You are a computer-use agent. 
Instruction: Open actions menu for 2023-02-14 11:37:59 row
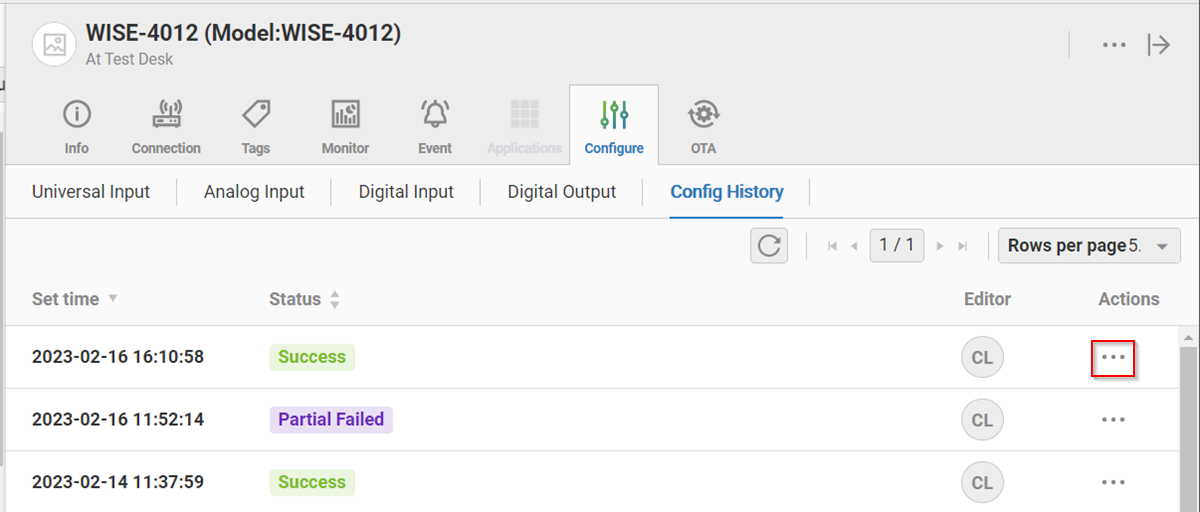1113,482
